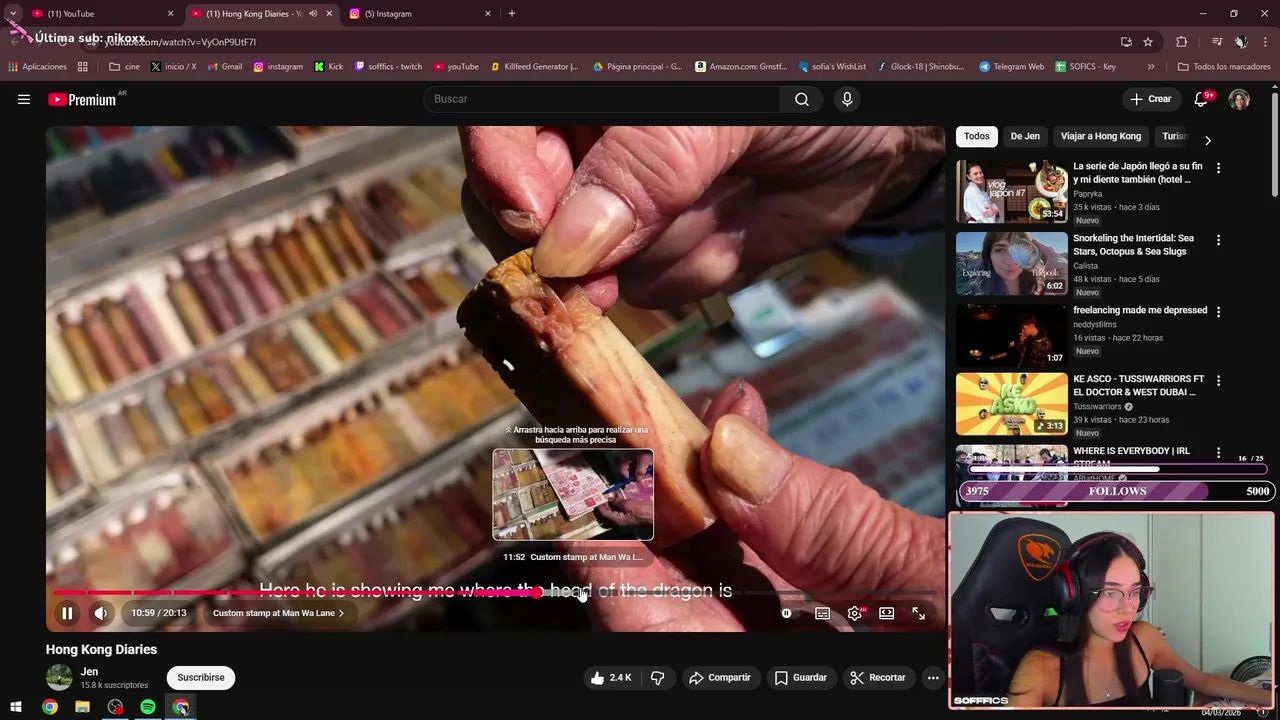Open a new browser tab
Screen dimensions: 1280x720
(x=512, y=14)
